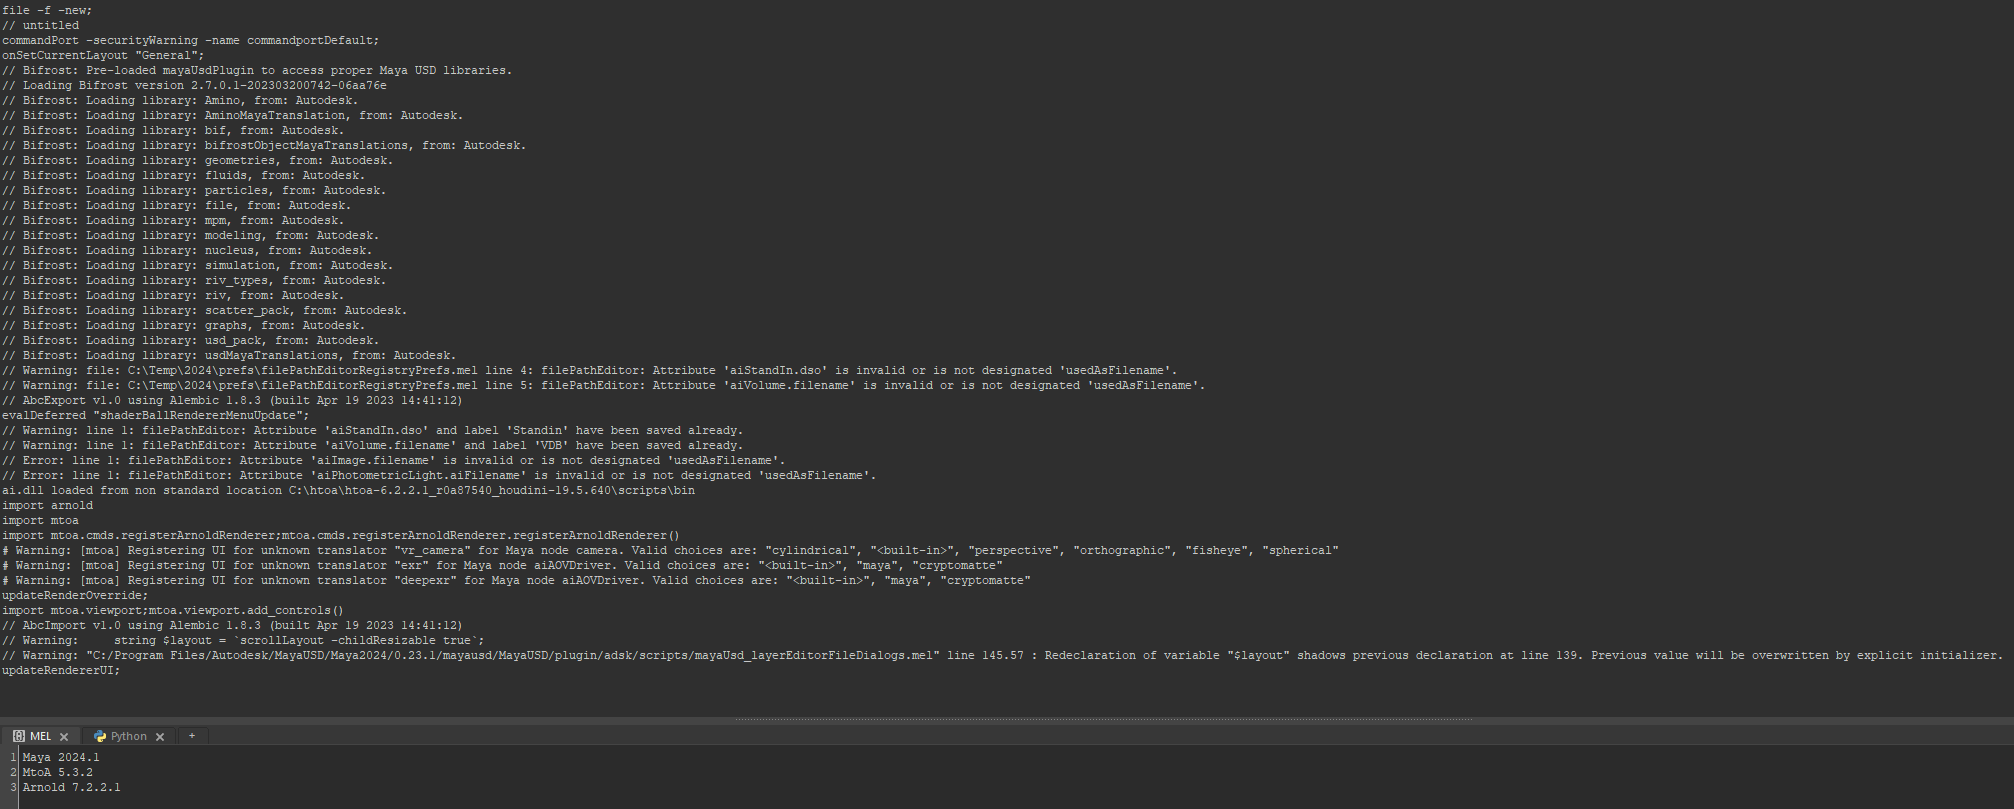This screenshot has width=2014, height=809.
Task: Click the mtoa warning about "deepexr" translator
Action: click(x=516, y=581)
